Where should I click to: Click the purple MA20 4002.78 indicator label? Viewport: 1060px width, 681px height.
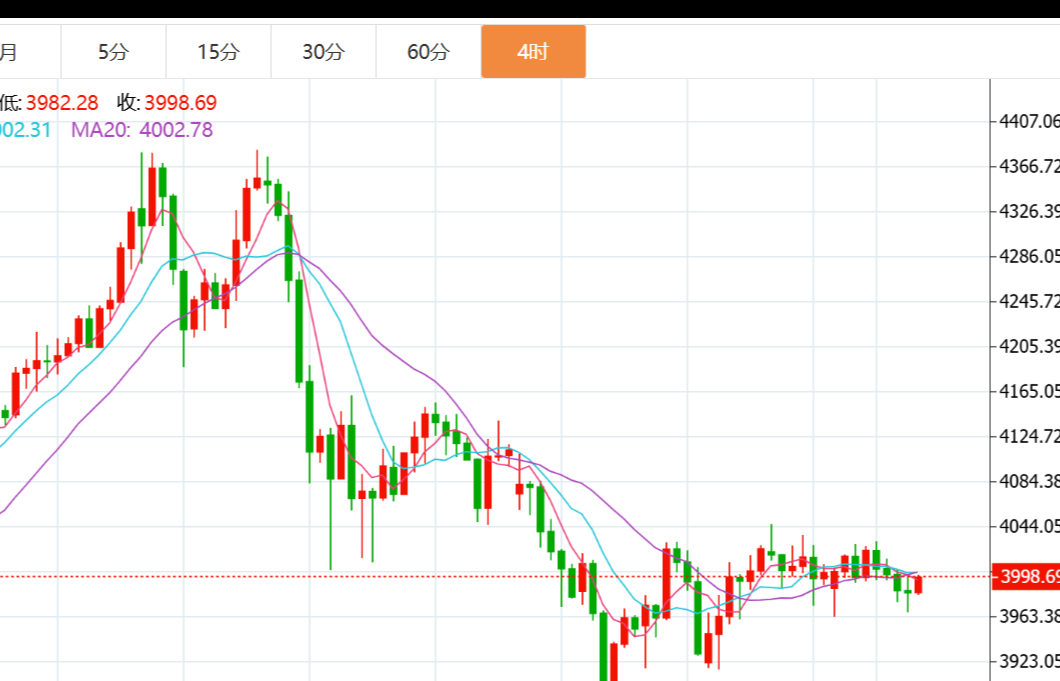[x=141, y=130]
